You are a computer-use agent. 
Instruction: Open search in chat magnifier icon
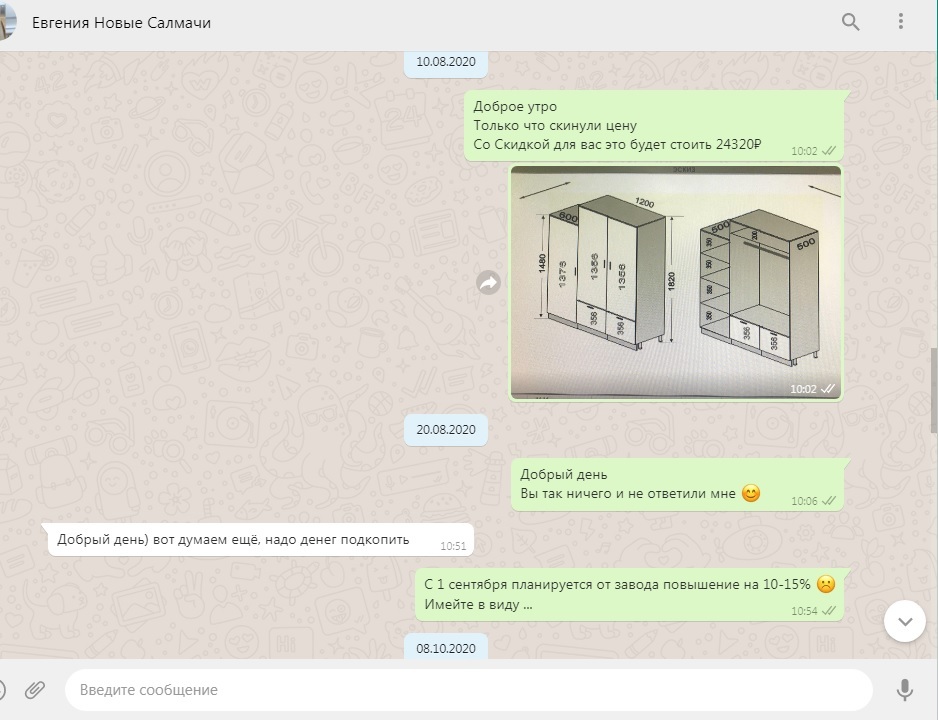click(x=850, y=22)
